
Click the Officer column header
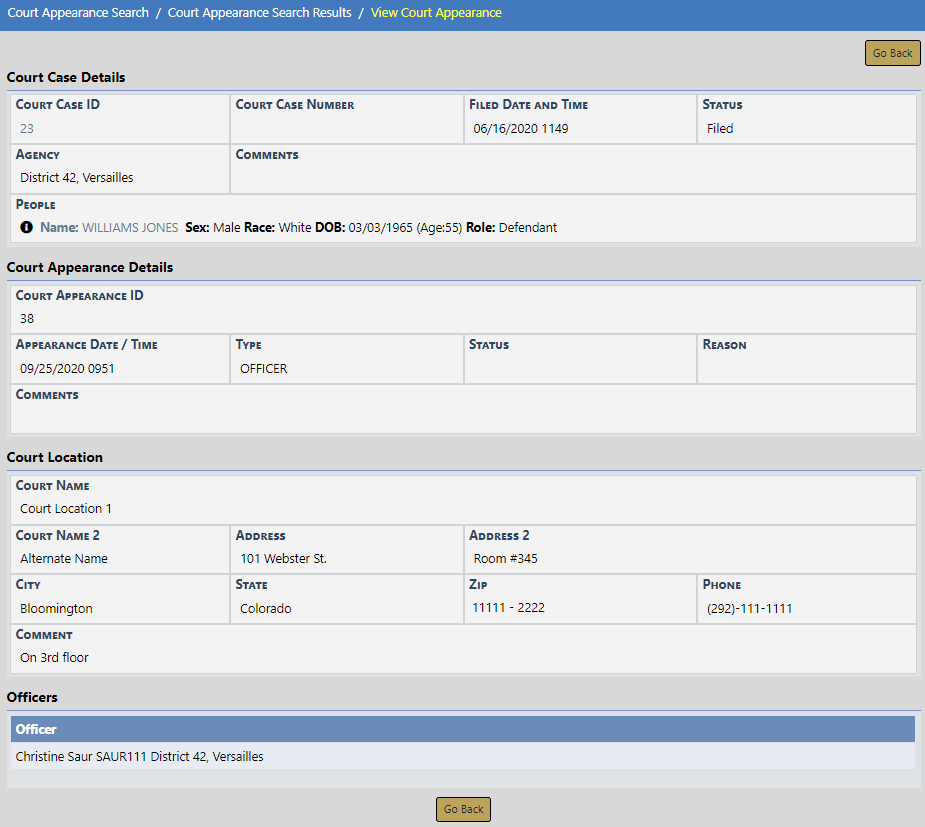click(36, 730)
